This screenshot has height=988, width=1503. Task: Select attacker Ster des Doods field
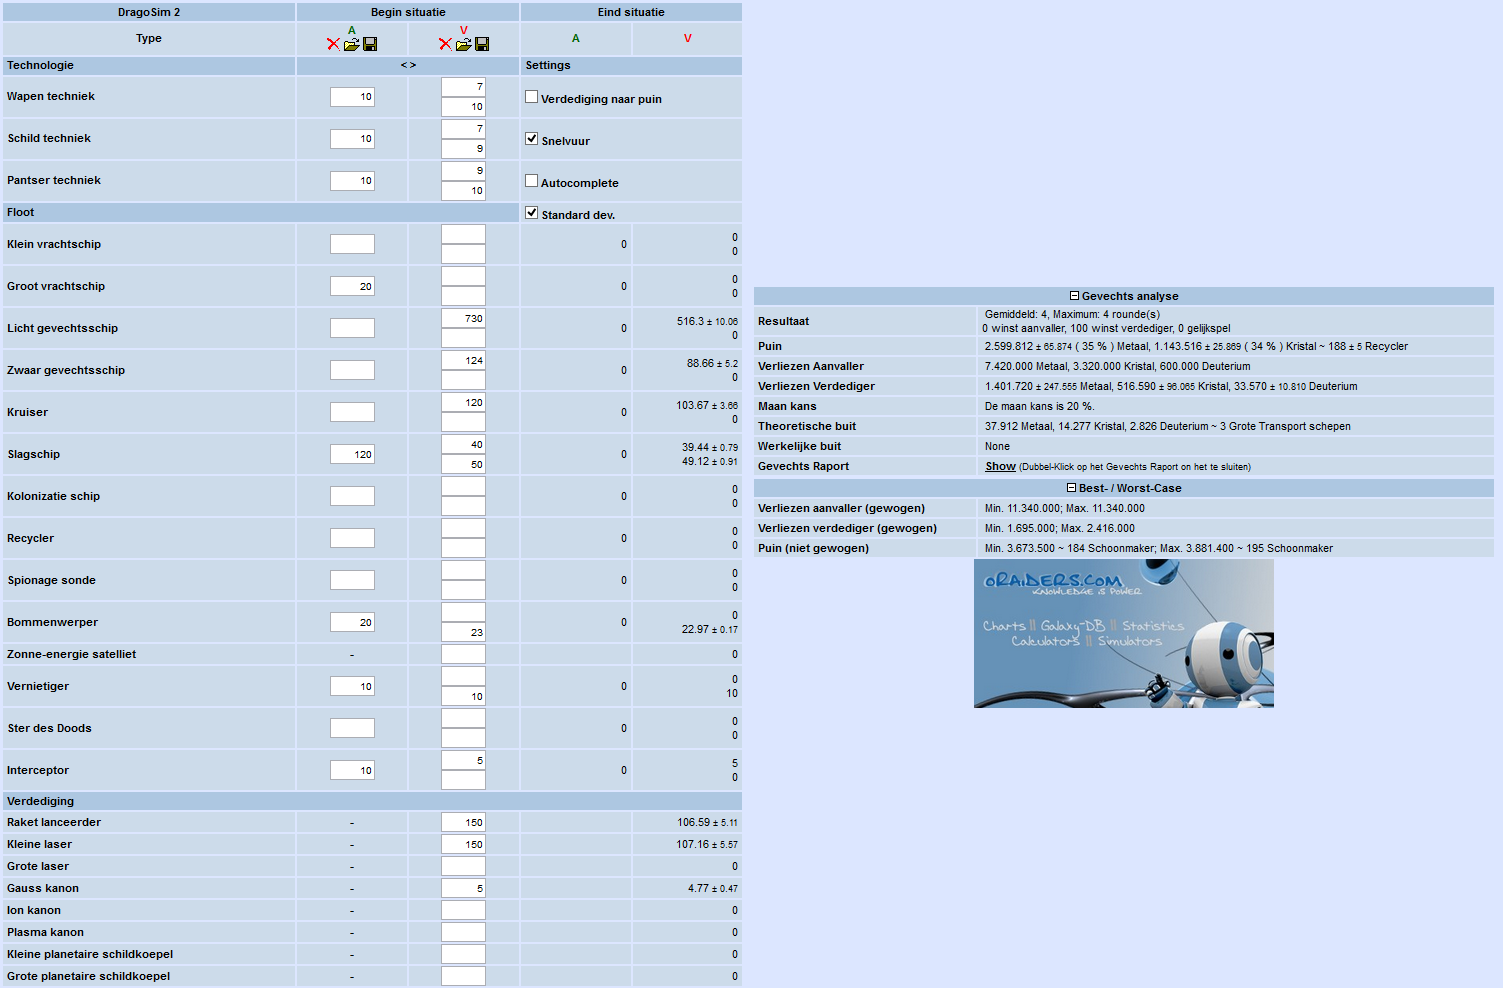pos(352,728)
